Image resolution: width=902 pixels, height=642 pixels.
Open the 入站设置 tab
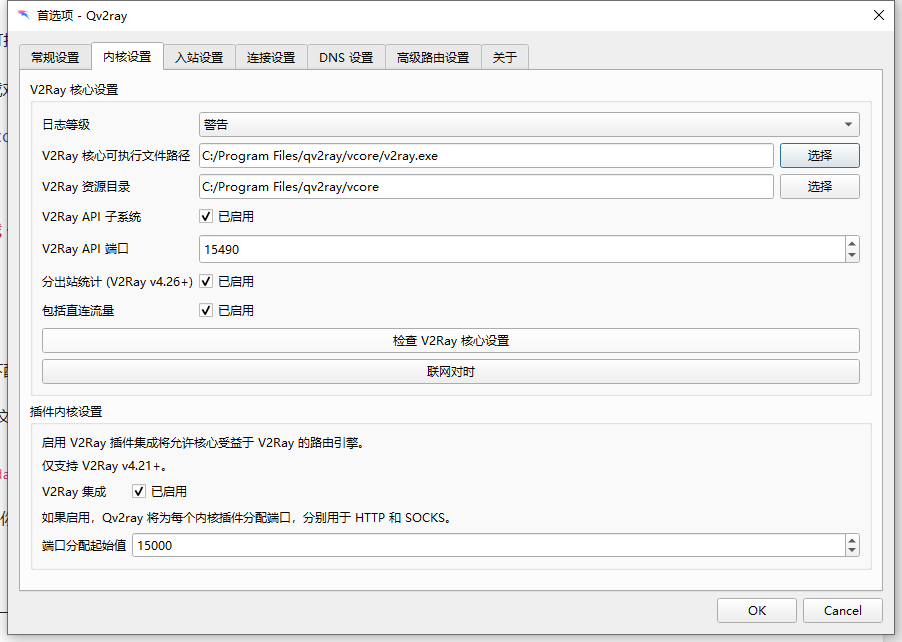click(x=199, y=57)
